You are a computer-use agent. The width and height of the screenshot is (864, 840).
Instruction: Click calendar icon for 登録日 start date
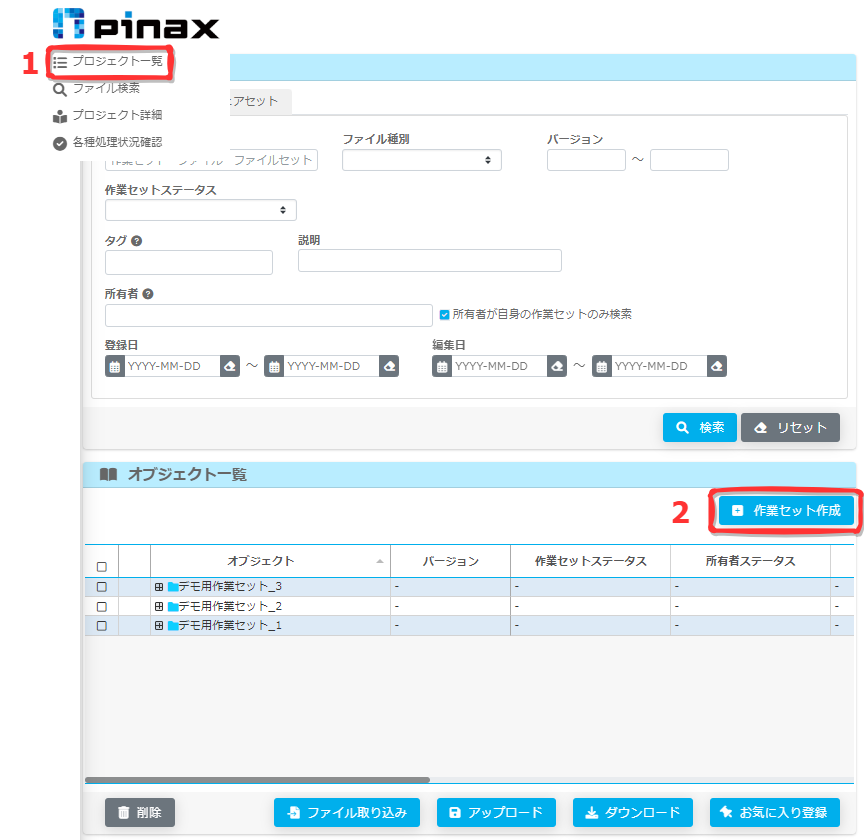click(114, 367)
